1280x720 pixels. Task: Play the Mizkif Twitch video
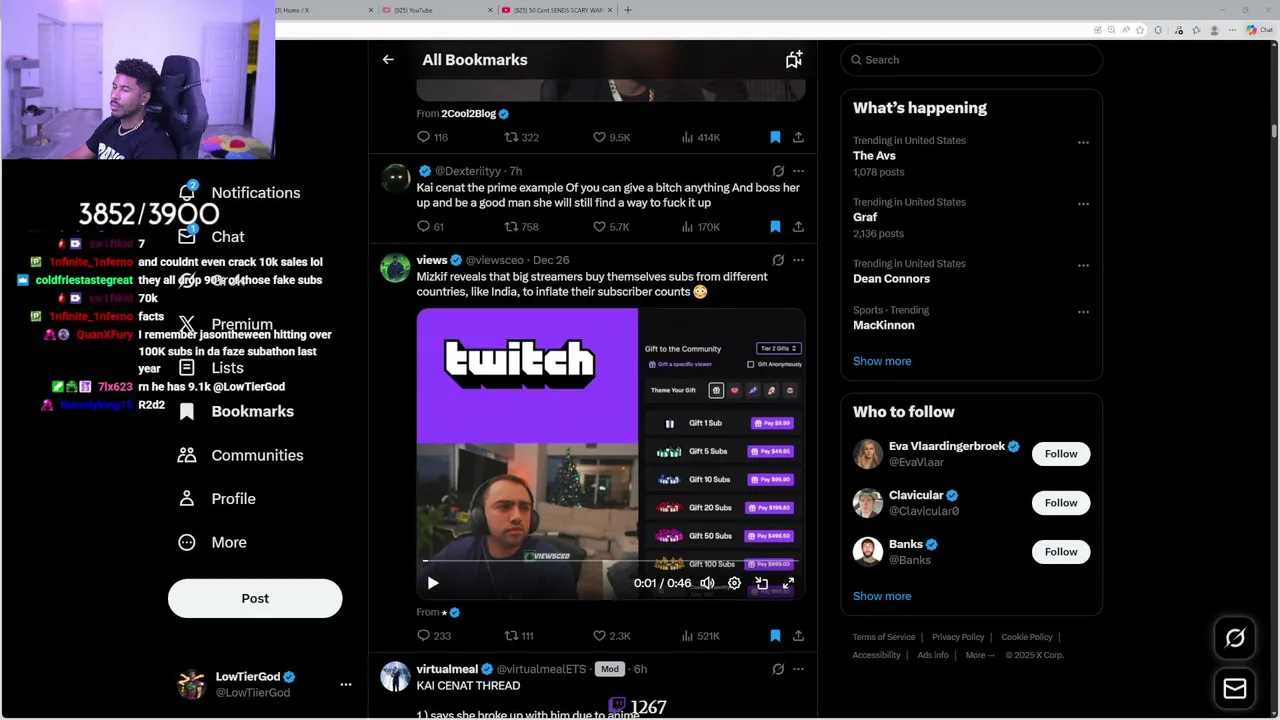click(433, 583)
